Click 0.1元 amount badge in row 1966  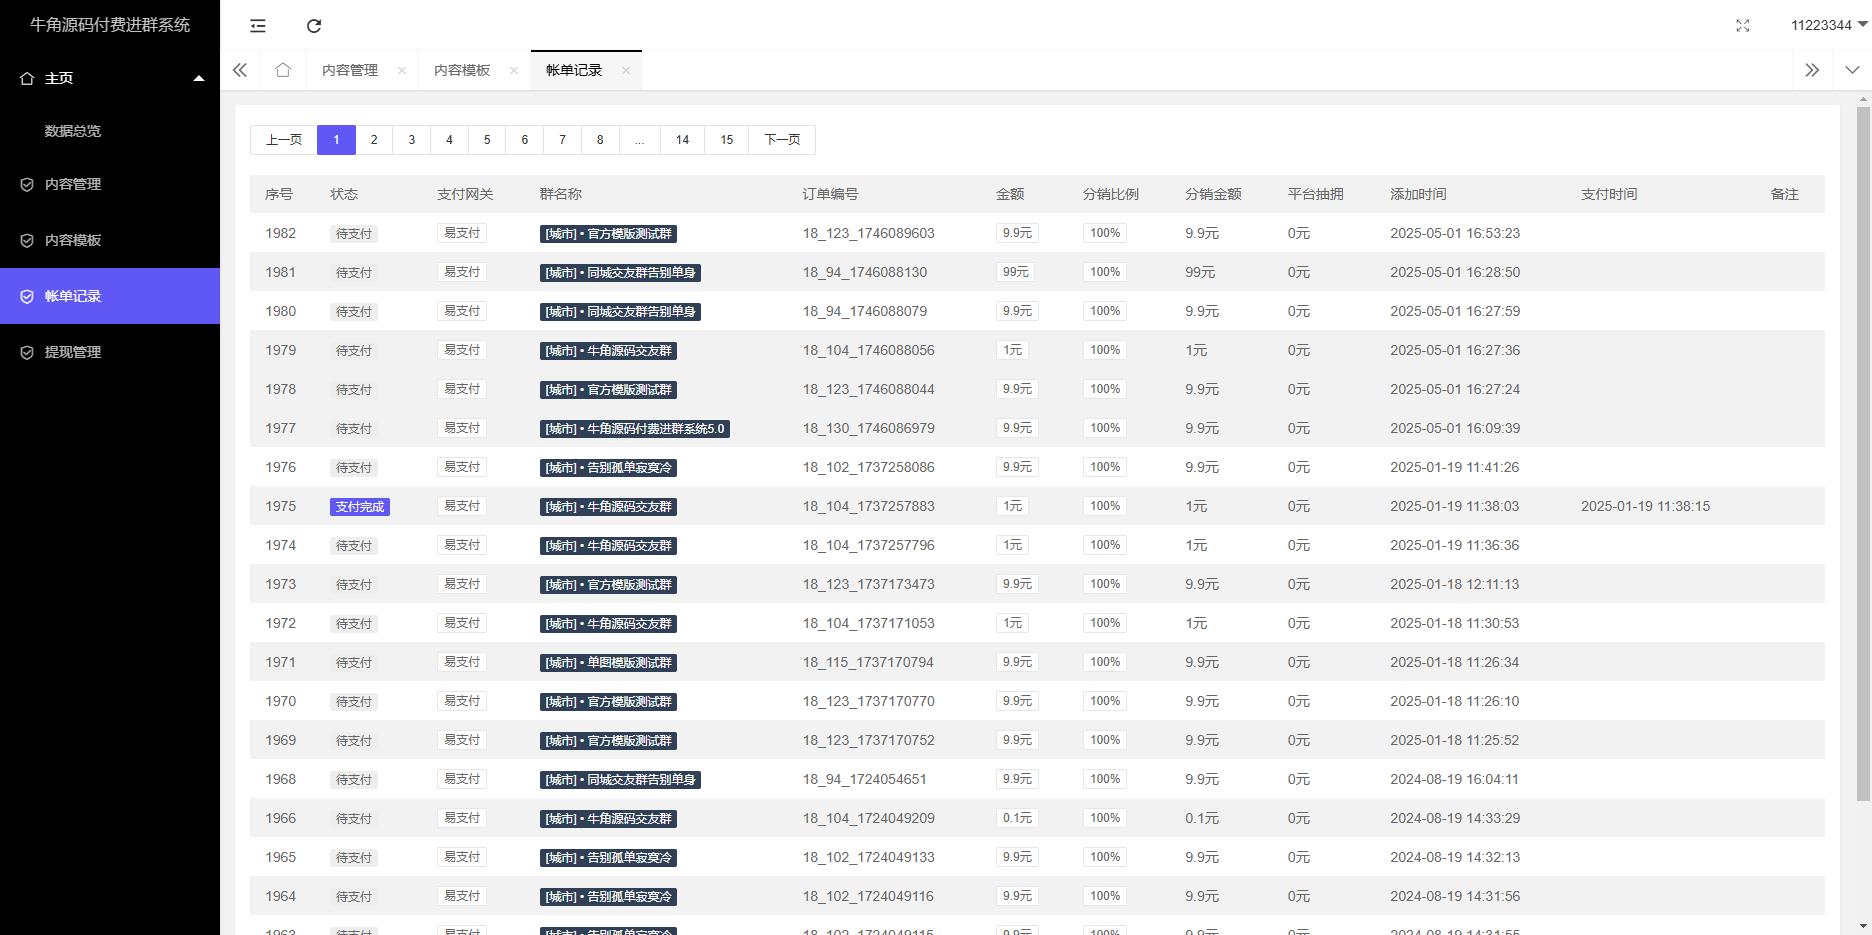1017,818
